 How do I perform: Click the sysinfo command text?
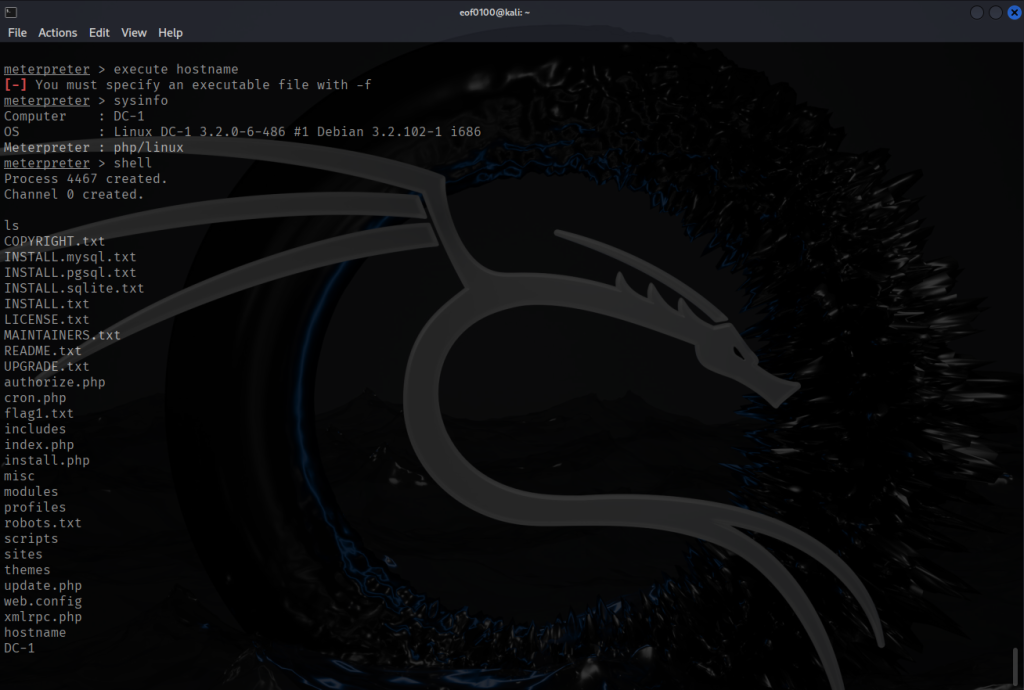(x=141, y=101)
